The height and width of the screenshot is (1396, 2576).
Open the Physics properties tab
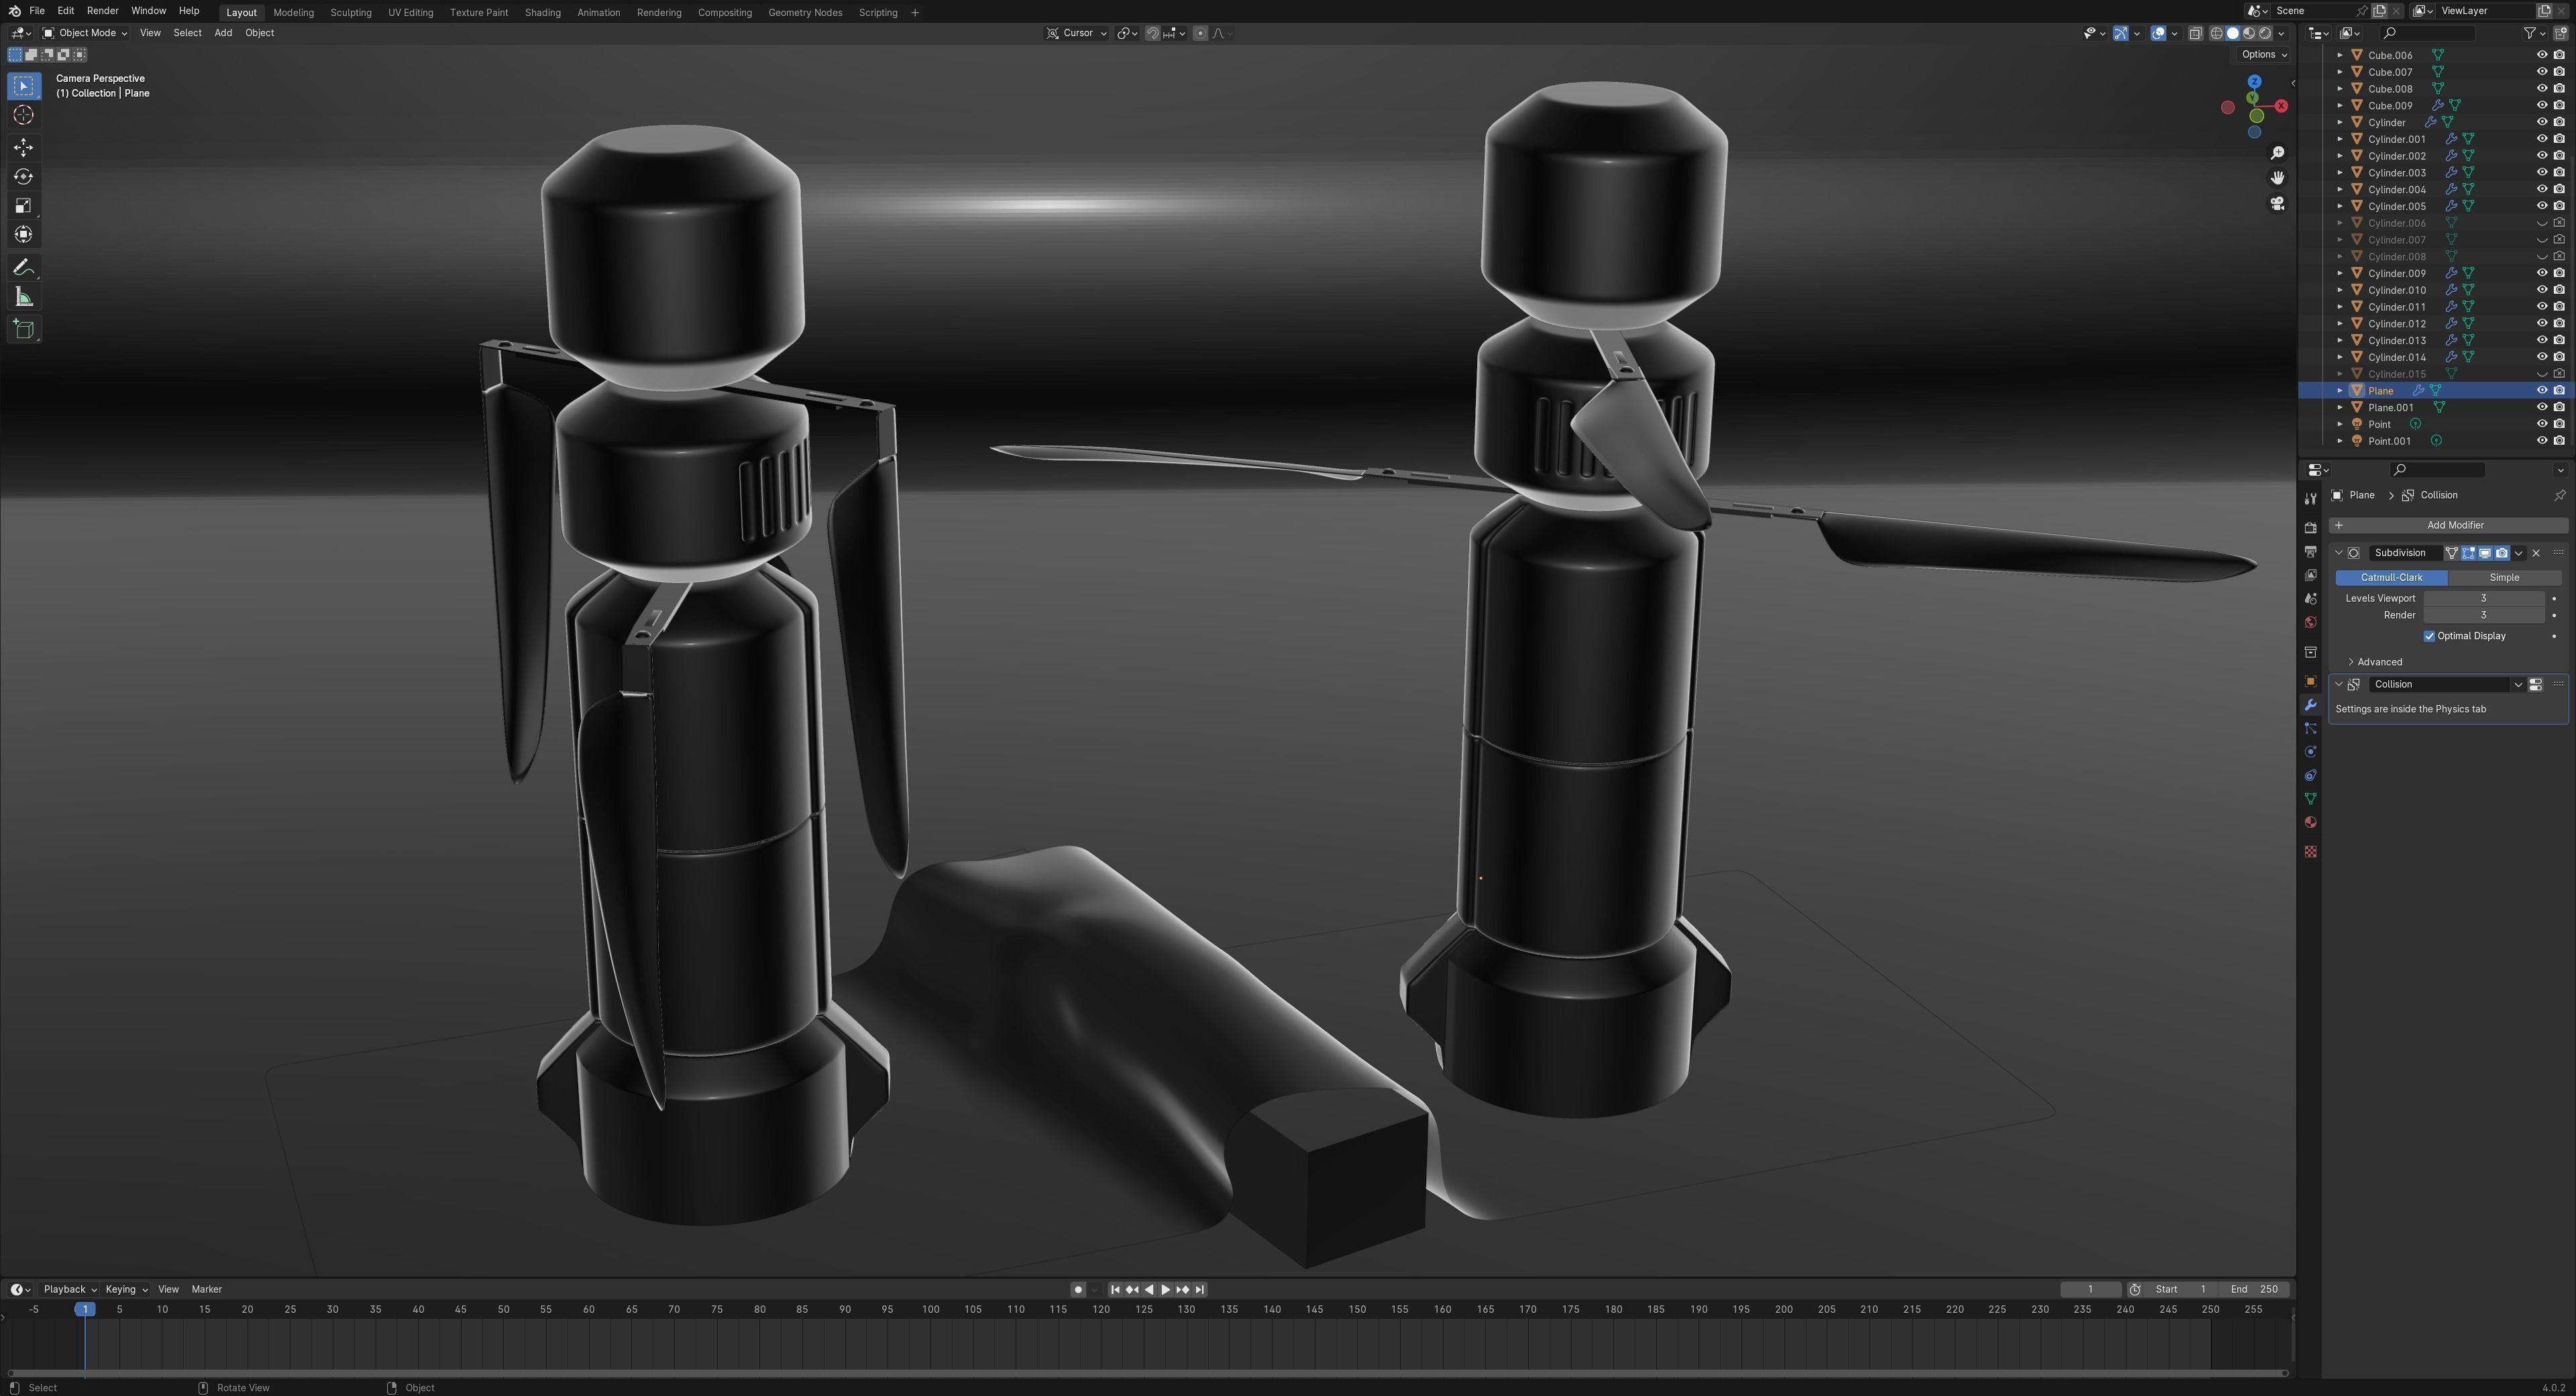pyautogui.click(x=2310, y=752)
